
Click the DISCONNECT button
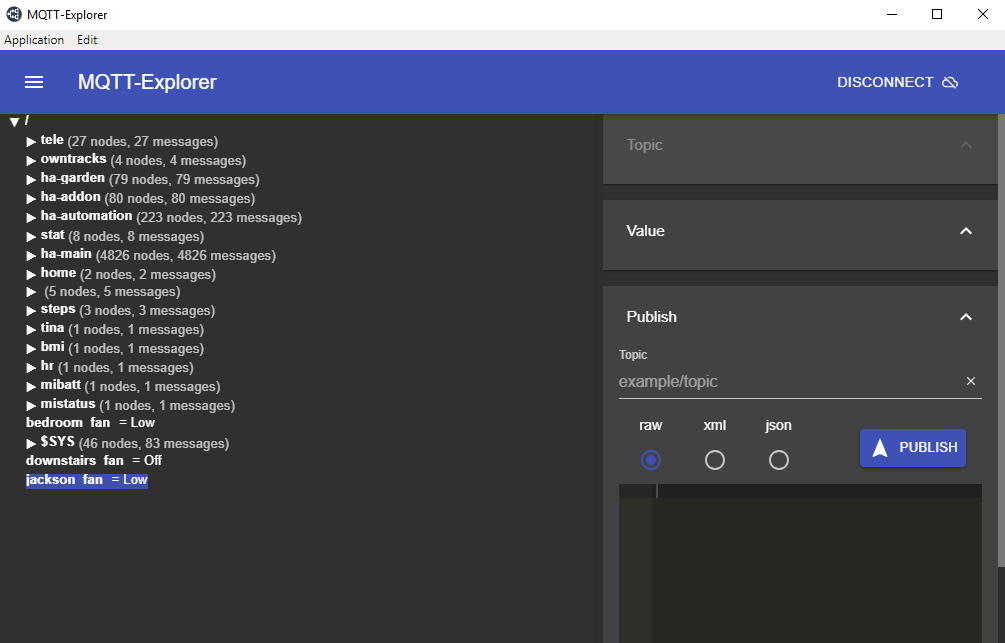(x=884, y=82)
